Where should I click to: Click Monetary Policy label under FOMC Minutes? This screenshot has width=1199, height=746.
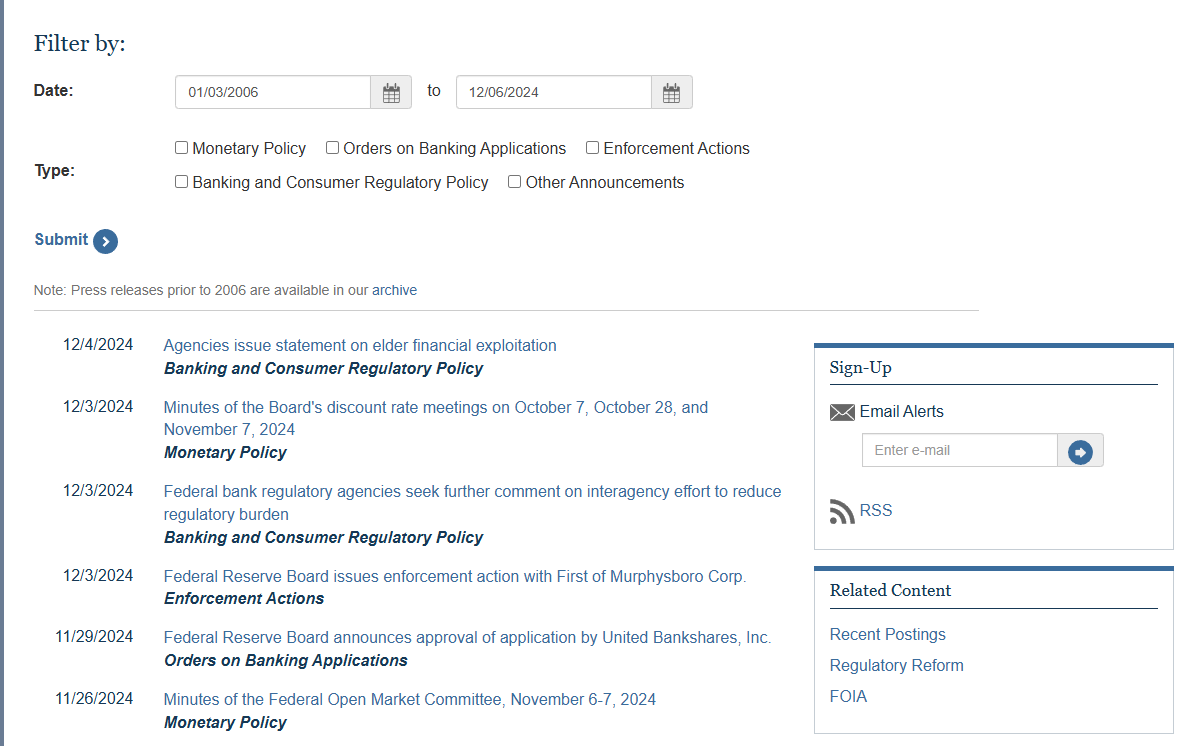click(226, 722)
